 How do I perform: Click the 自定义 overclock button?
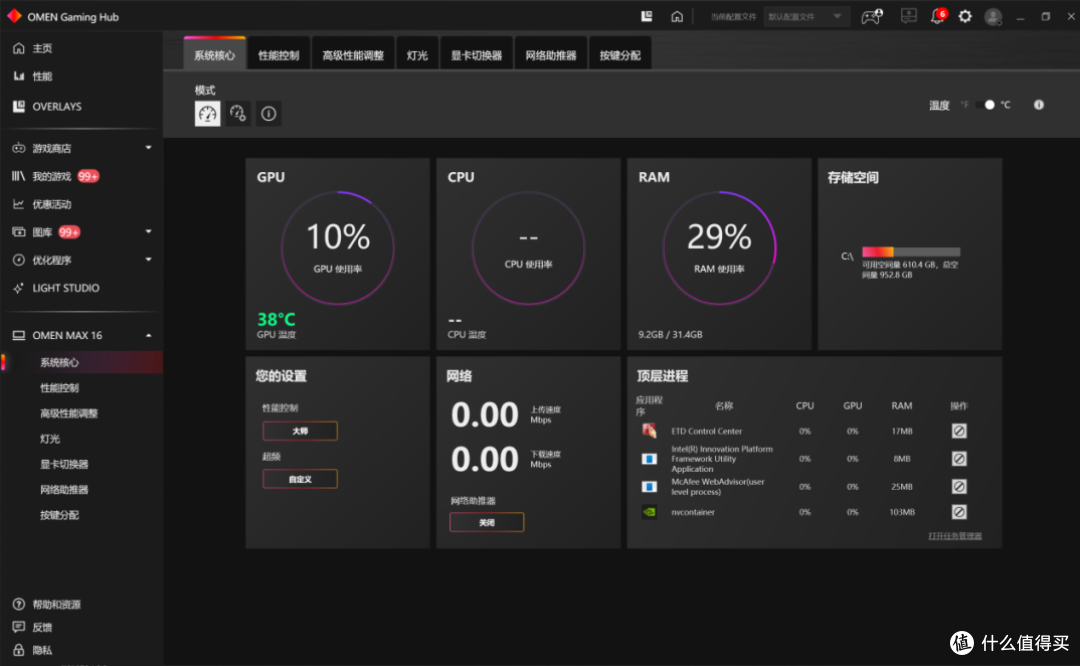click(x=300, y=479)
